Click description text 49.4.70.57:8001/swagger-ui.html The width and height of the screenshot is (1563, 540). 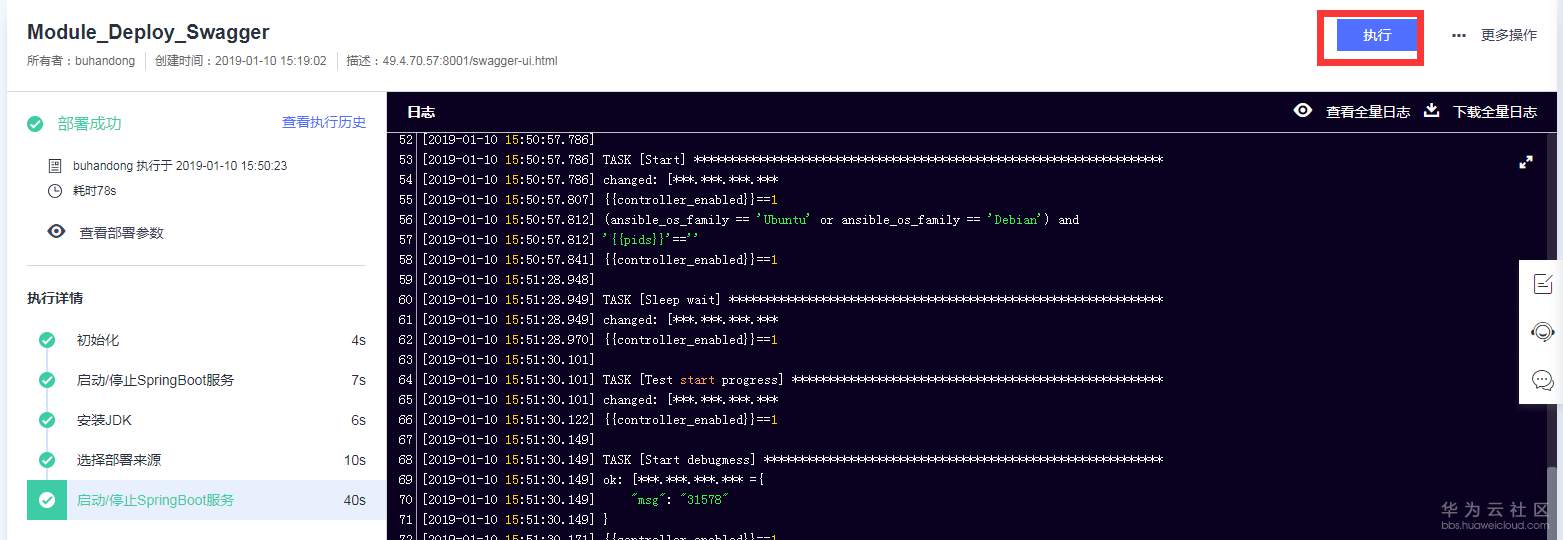point(469,61)
